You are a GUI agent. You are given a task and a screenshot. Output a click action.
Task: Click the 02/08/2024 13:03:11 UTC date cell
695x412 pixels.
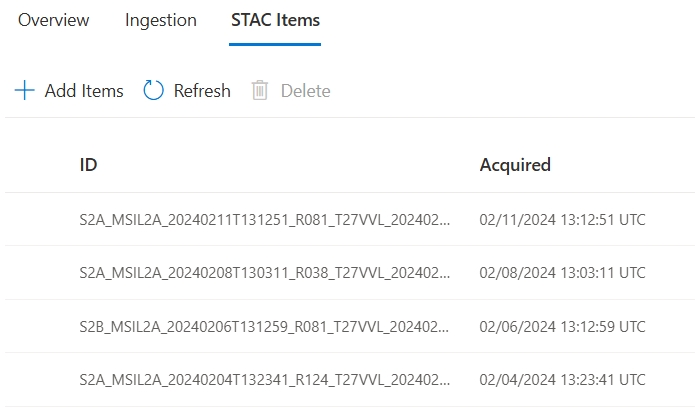tap(562, 272)
